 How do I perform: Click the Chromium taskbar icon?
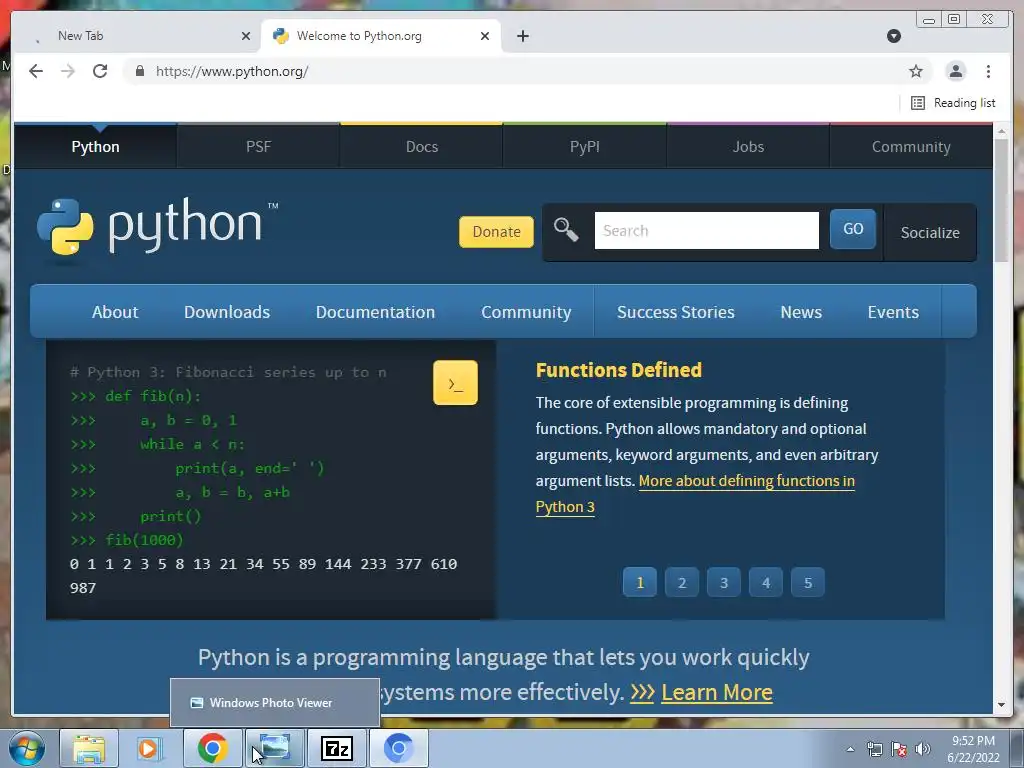point(398,748)
